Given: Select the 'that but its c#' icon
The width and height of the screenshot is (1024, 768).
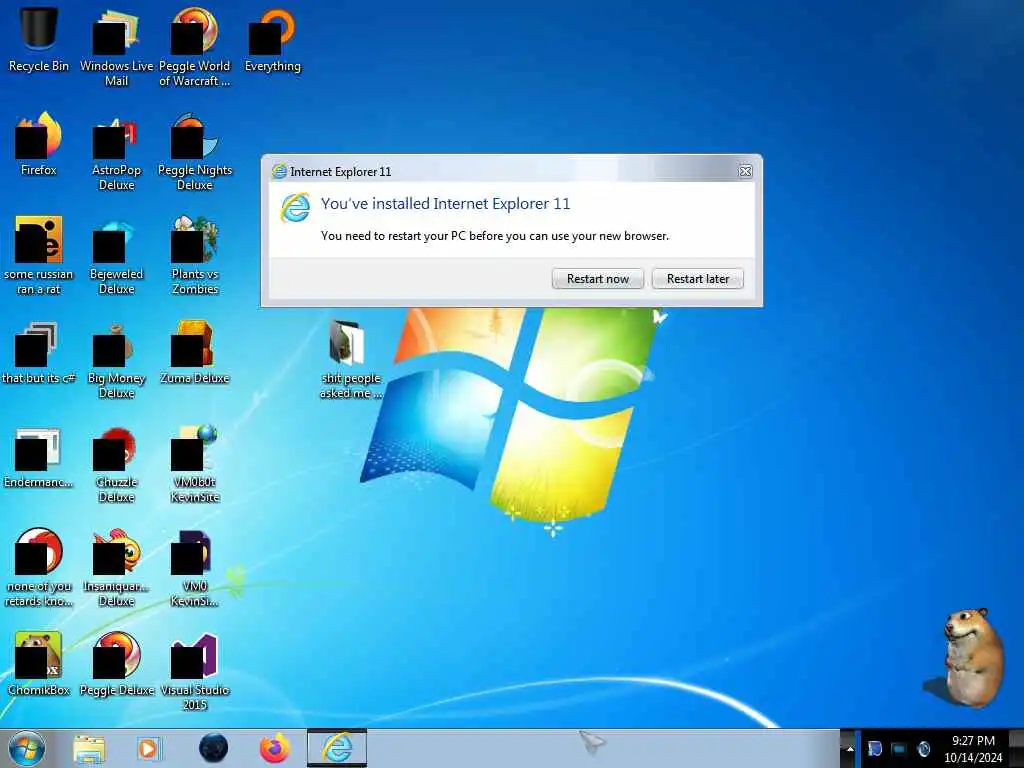Looking at the screenshot, I should click(x=39, y=353).
